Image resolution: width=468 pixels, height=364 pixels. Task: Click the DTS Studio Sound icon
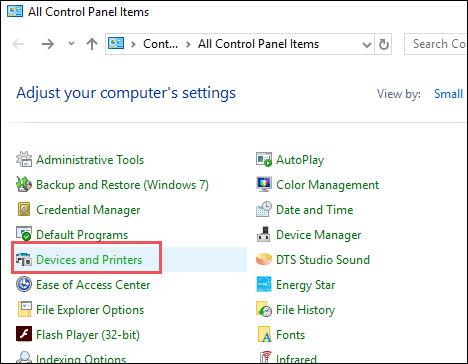pos(264,259)
